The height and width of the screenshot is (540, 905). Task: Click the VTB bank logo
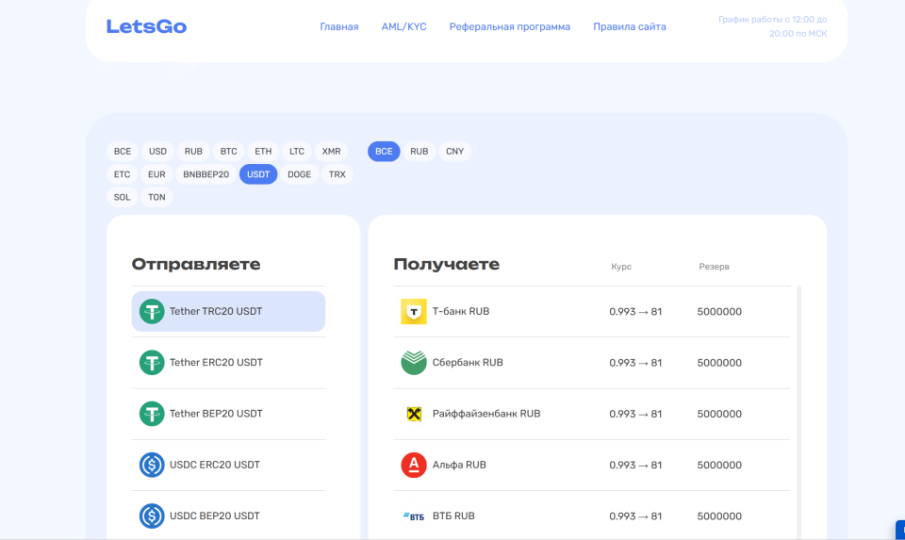point(413,516)
